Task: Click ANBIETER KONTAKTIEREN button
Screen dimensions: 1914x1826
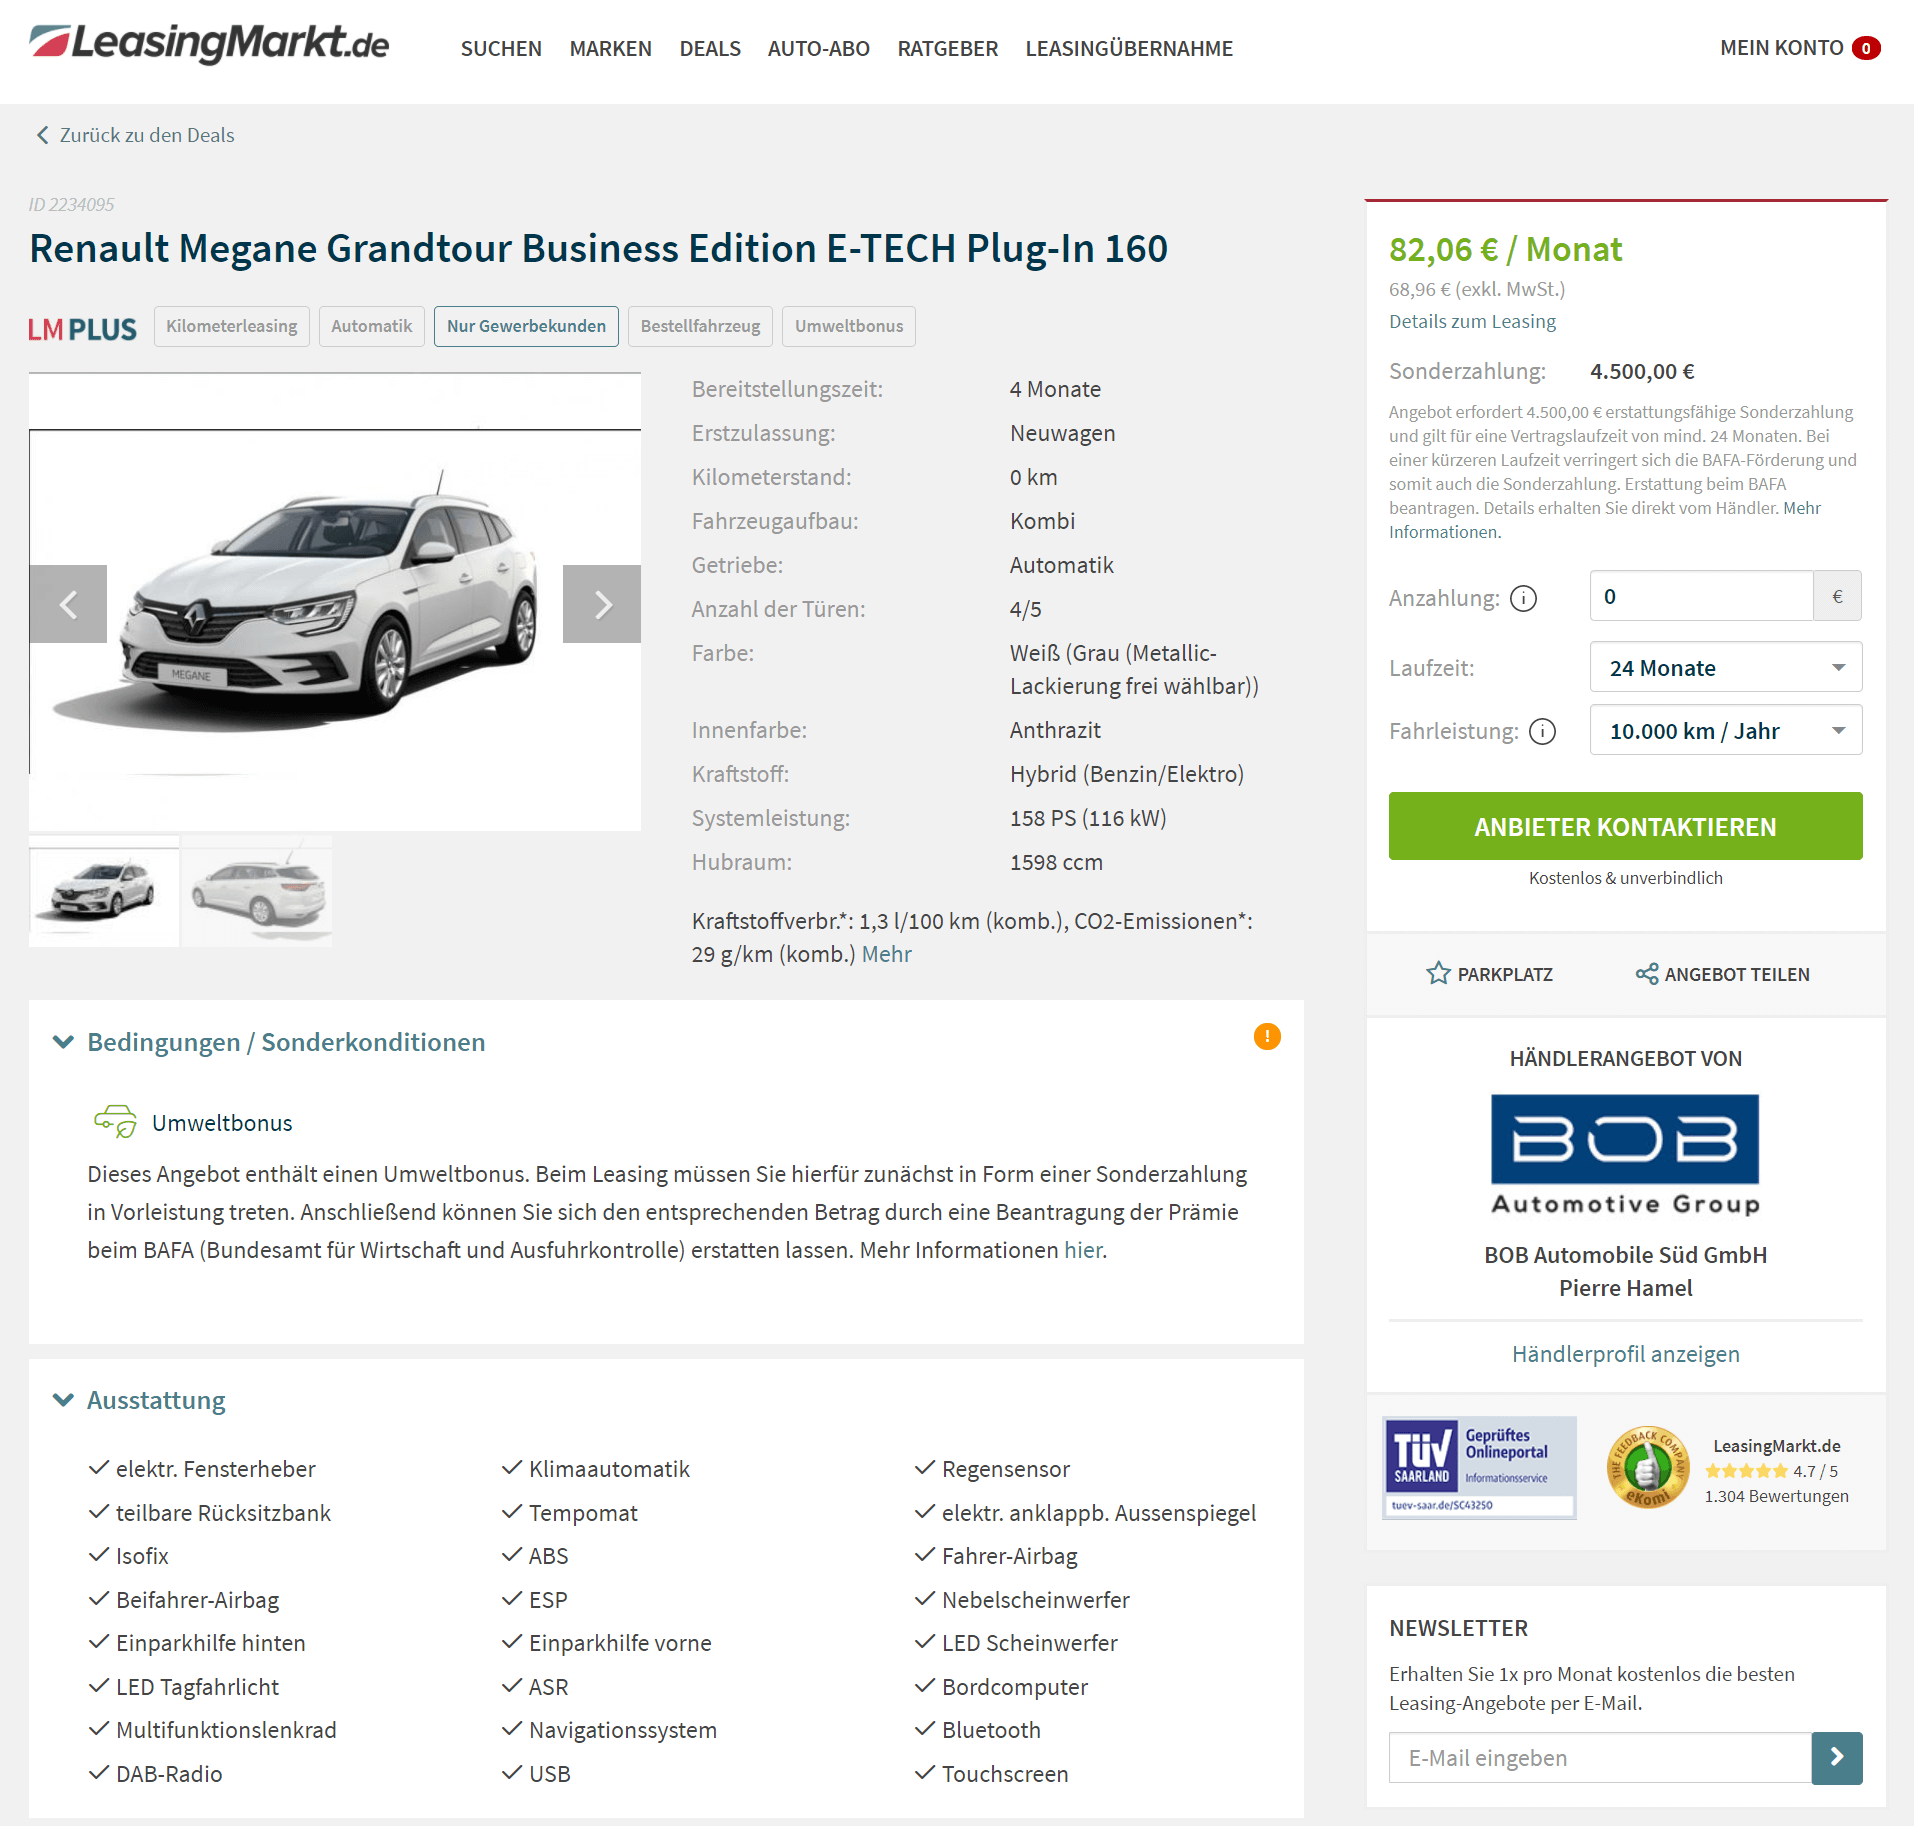Action: pos(1625,826)
